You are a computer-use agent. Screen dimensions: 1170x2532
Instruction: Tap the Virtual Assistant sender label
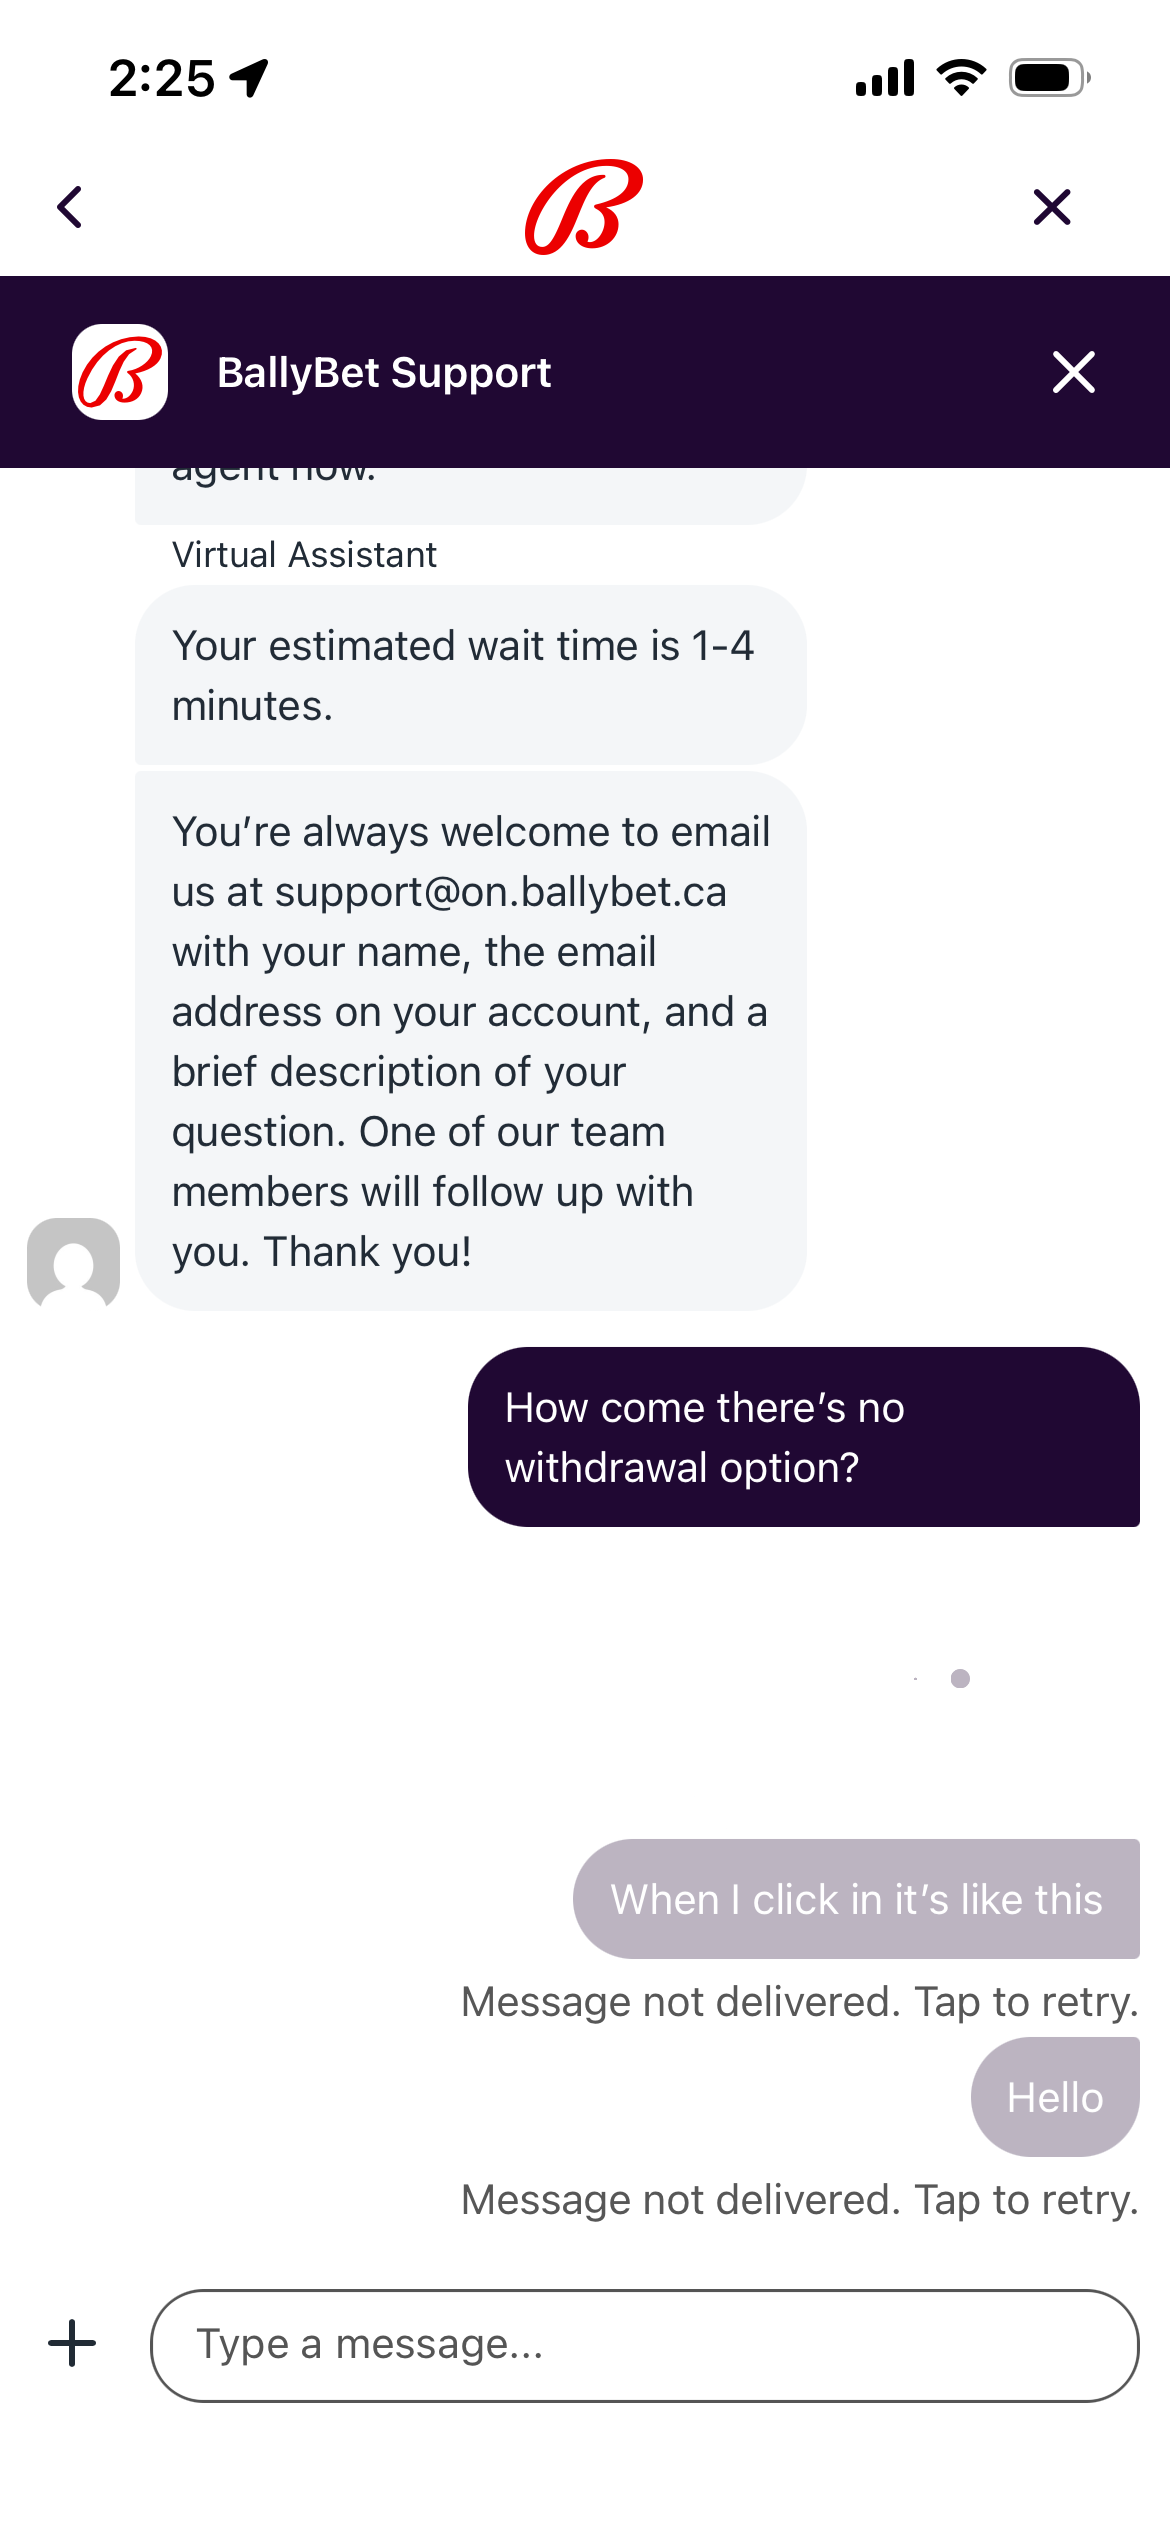304,555
